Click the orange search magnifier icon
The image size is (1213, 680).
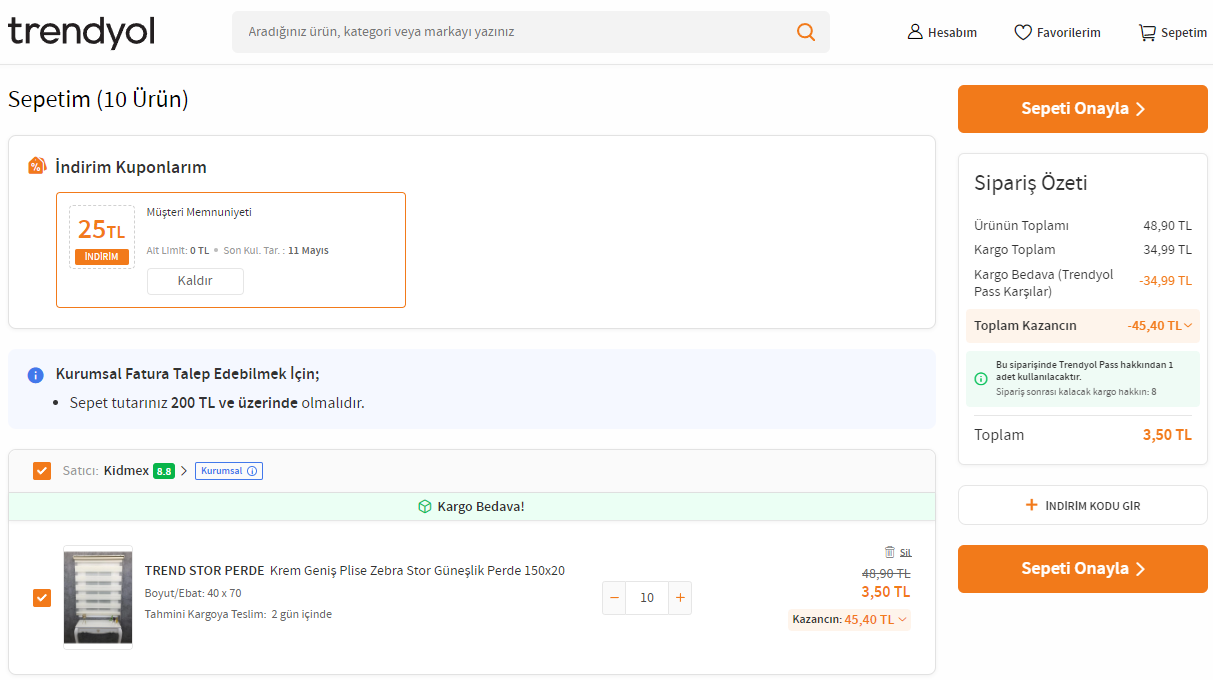(x=806, y=32)
